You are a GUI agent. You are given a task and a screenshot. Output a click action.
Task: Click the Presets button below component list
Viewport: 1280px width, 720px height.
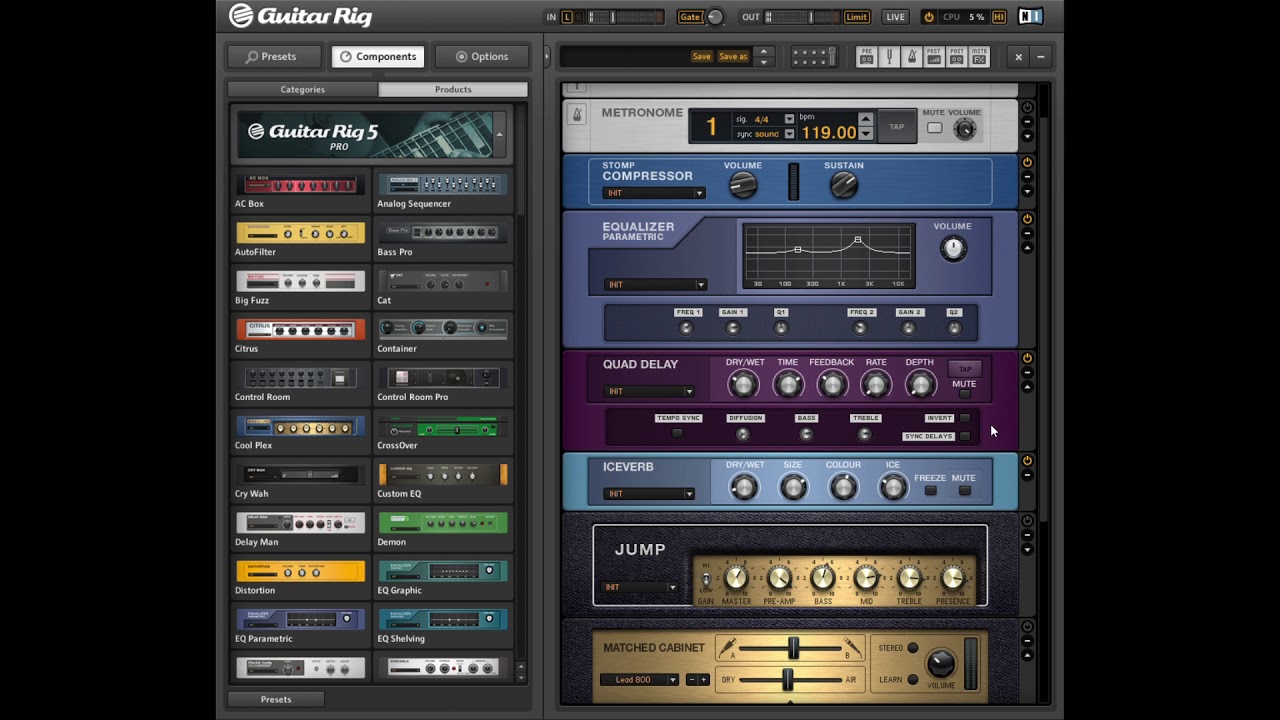276,700
